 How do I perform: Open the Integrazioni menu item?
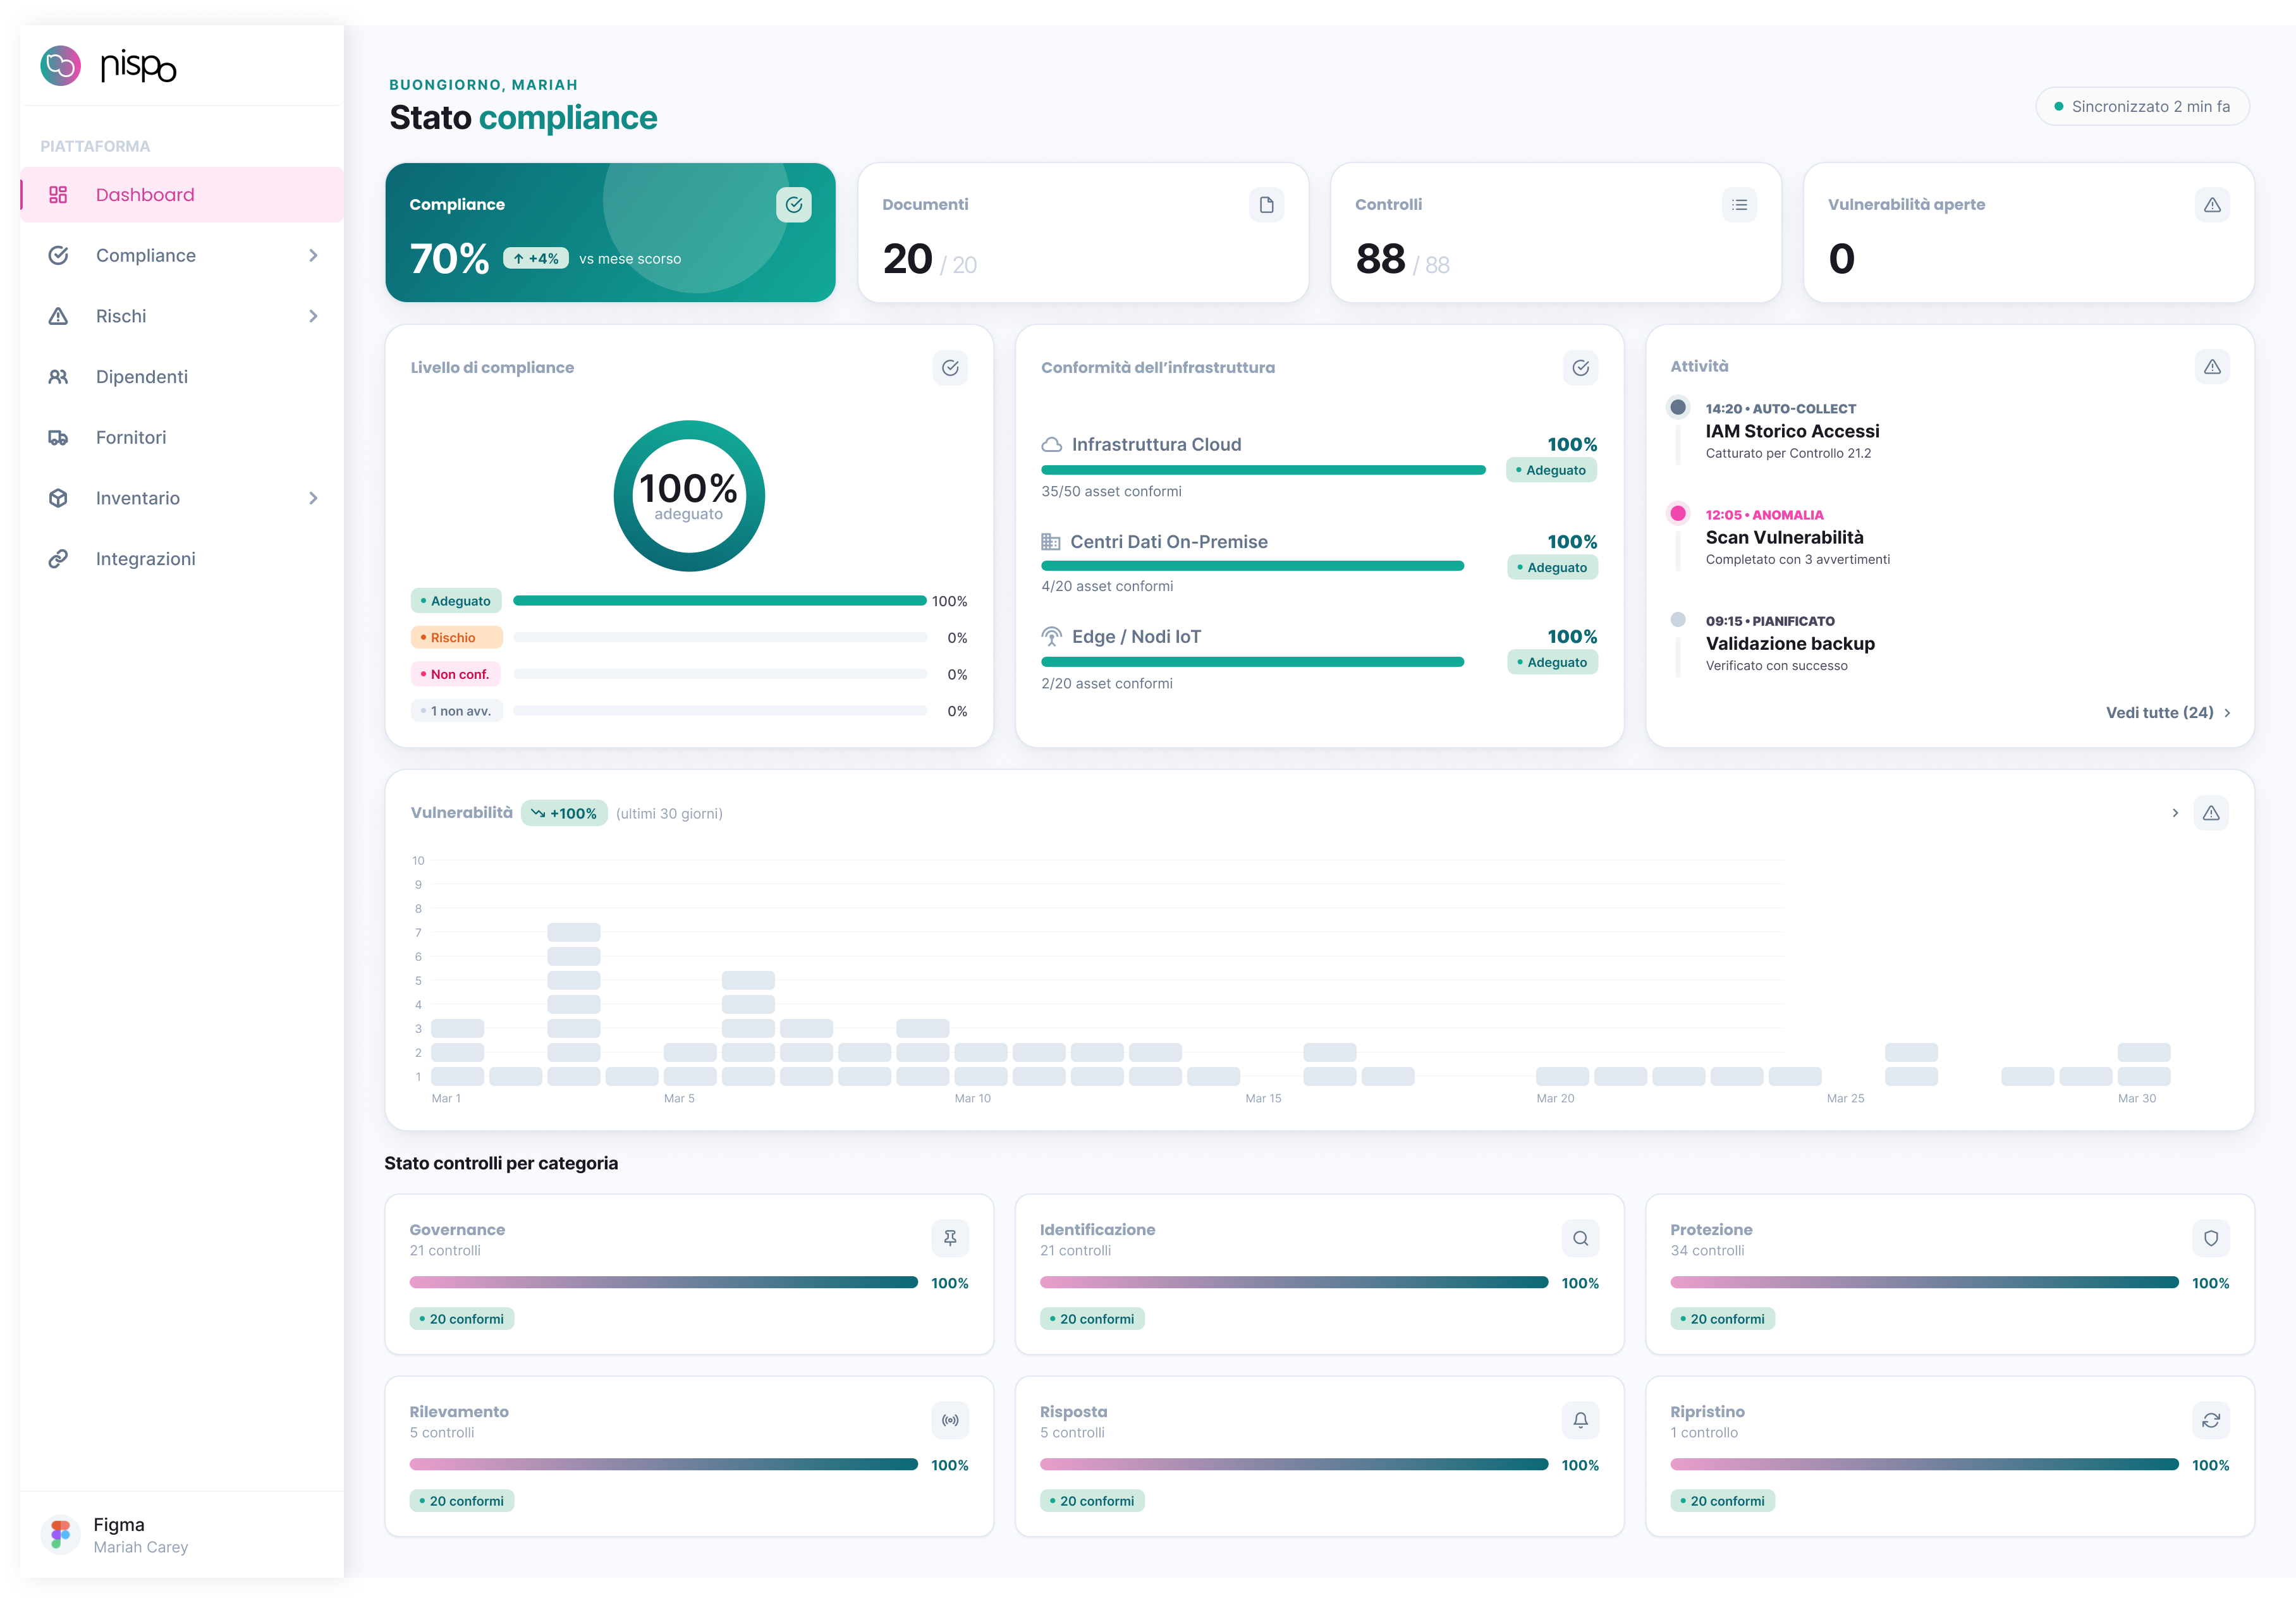182,559
